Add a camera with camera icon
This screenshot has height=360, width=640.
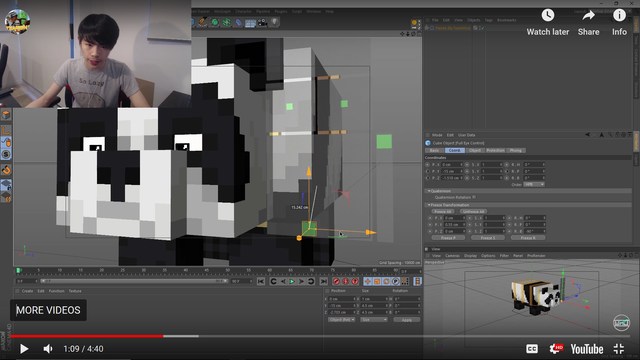262,22
